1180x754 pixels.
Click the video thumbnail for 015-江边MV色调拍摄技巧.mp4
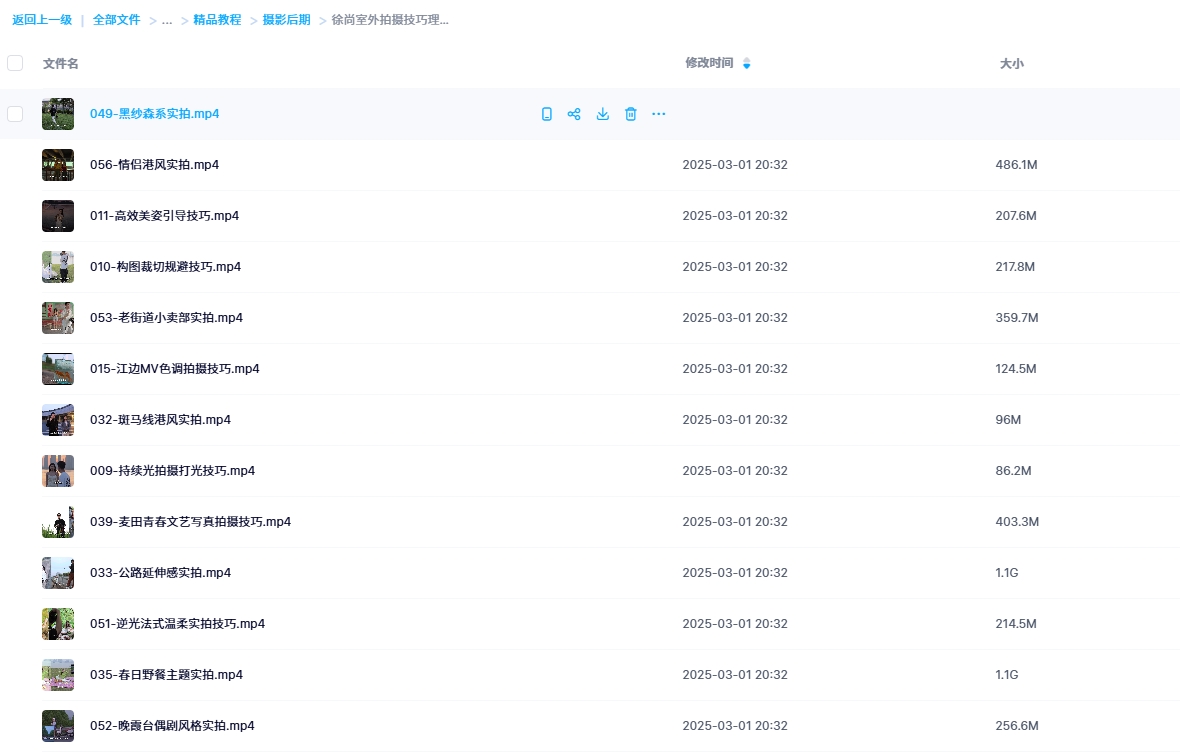58,369
